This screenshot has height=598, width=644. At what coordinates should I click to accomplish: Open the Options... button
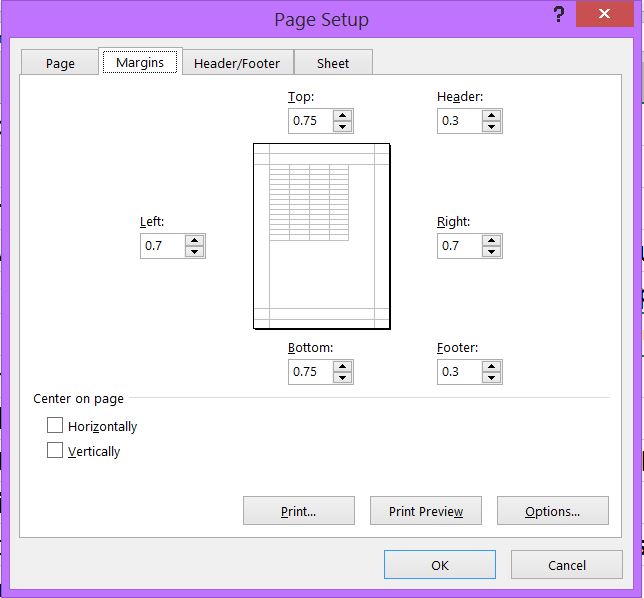[x=553, y=511]
